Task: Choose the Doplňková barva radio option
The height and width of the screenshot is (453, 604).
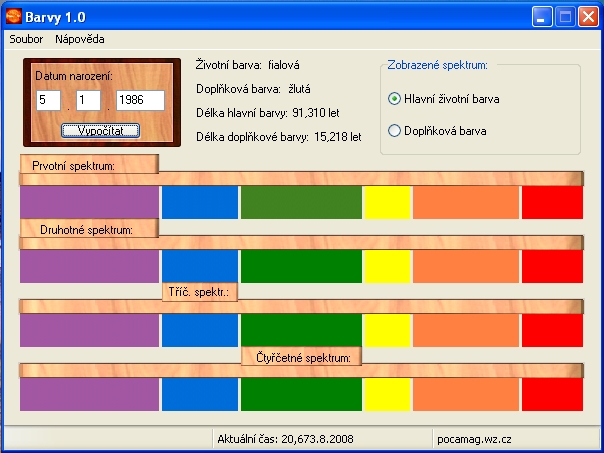Action: [x=394, y=130]
